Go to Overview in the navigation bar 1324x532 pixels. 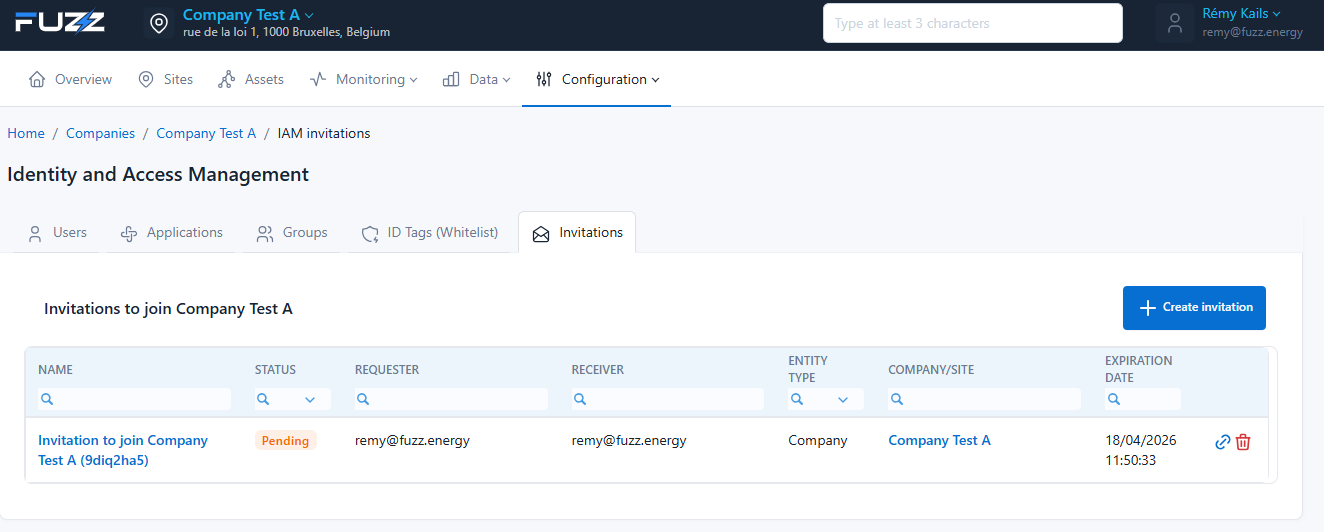[71, 79]
